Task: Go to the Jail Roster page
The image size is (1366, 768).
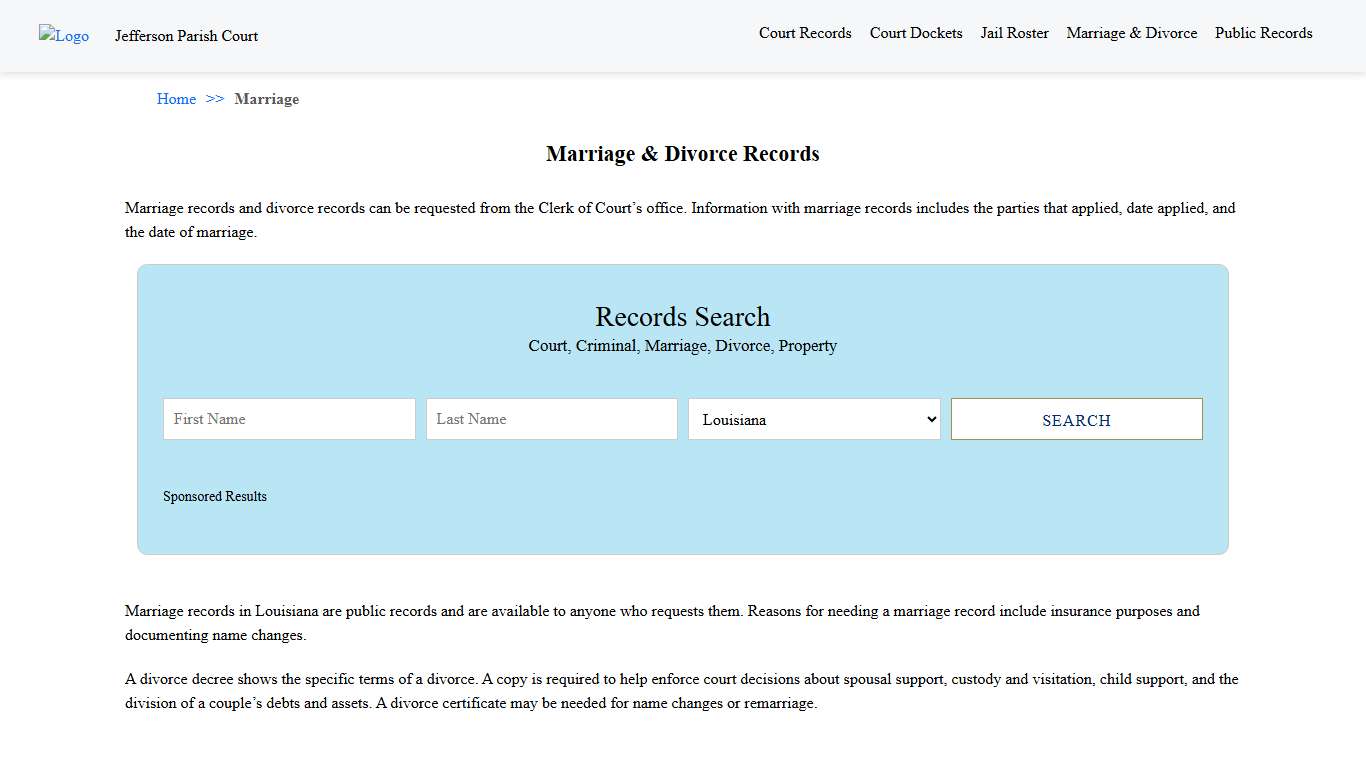Action: click(x=1014, y=33)
